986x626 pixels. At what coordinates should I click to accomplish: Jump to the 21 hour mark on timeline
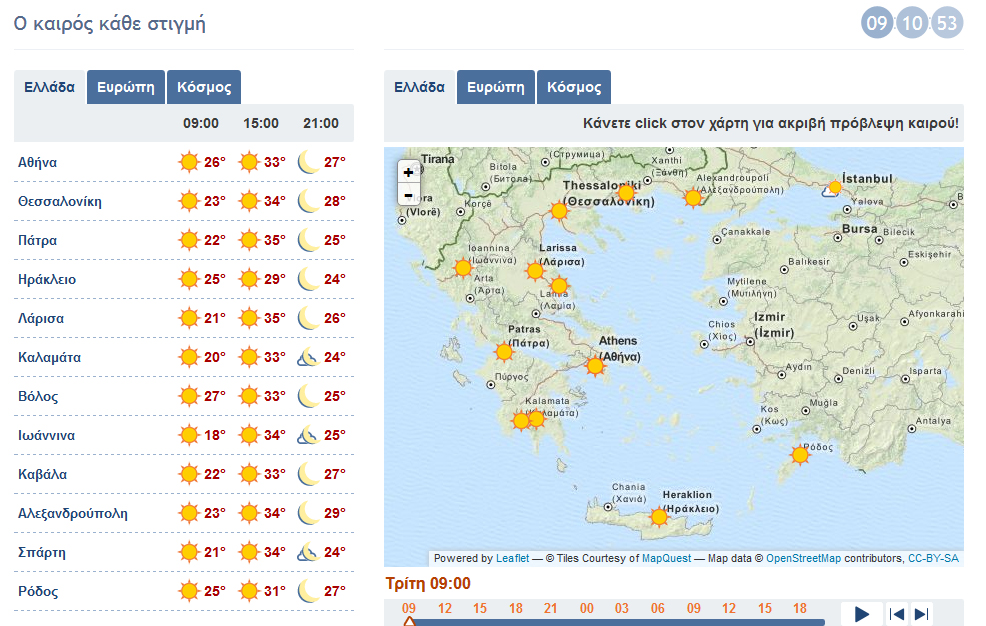pos(549,608)
